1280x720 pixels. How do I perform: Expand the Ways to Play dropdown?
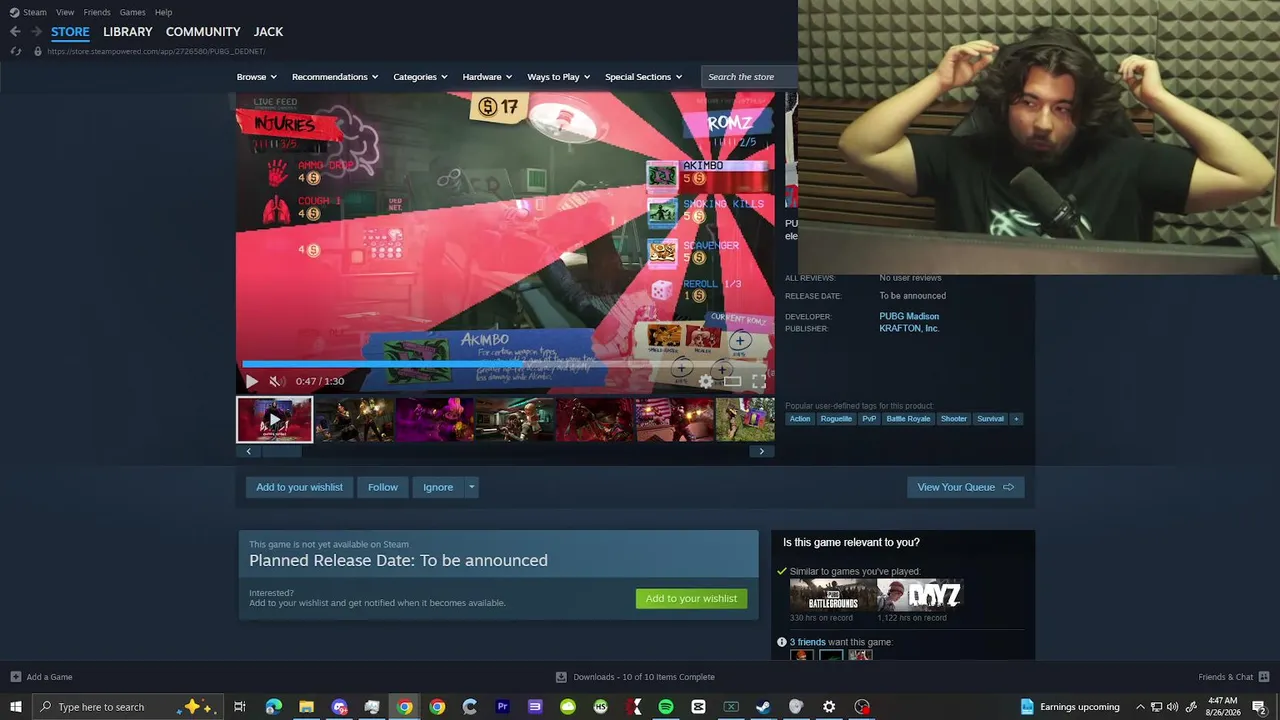point(559,77)
